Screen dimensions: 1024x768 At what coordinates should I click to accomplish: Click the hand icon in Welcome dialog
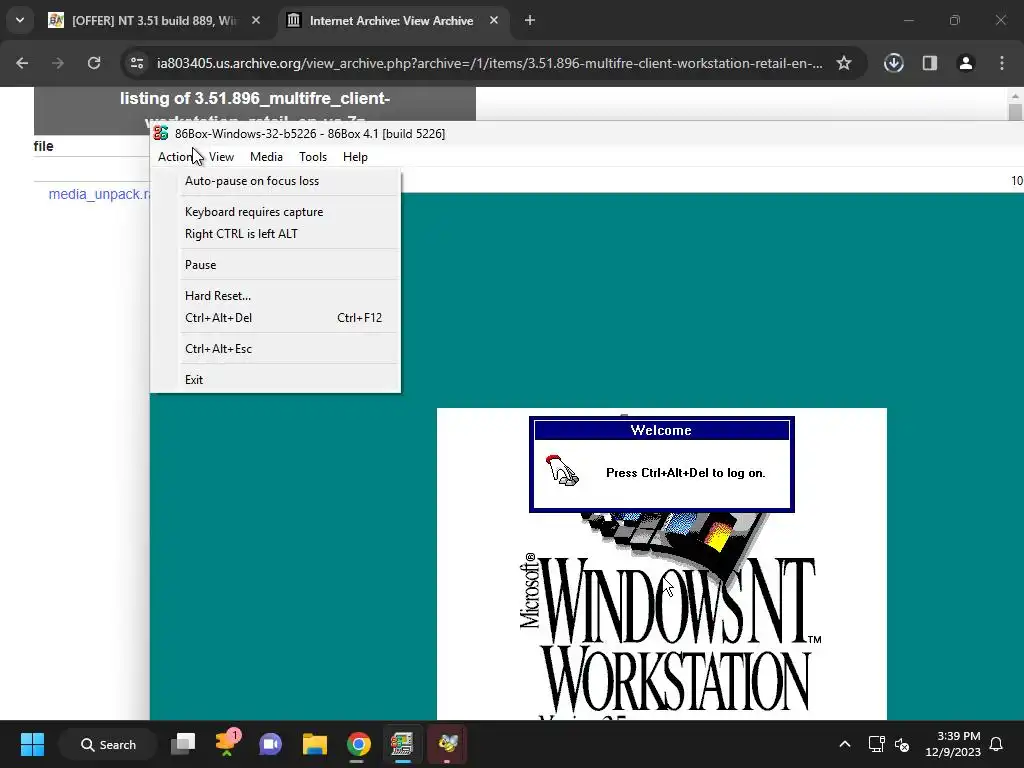562,470
